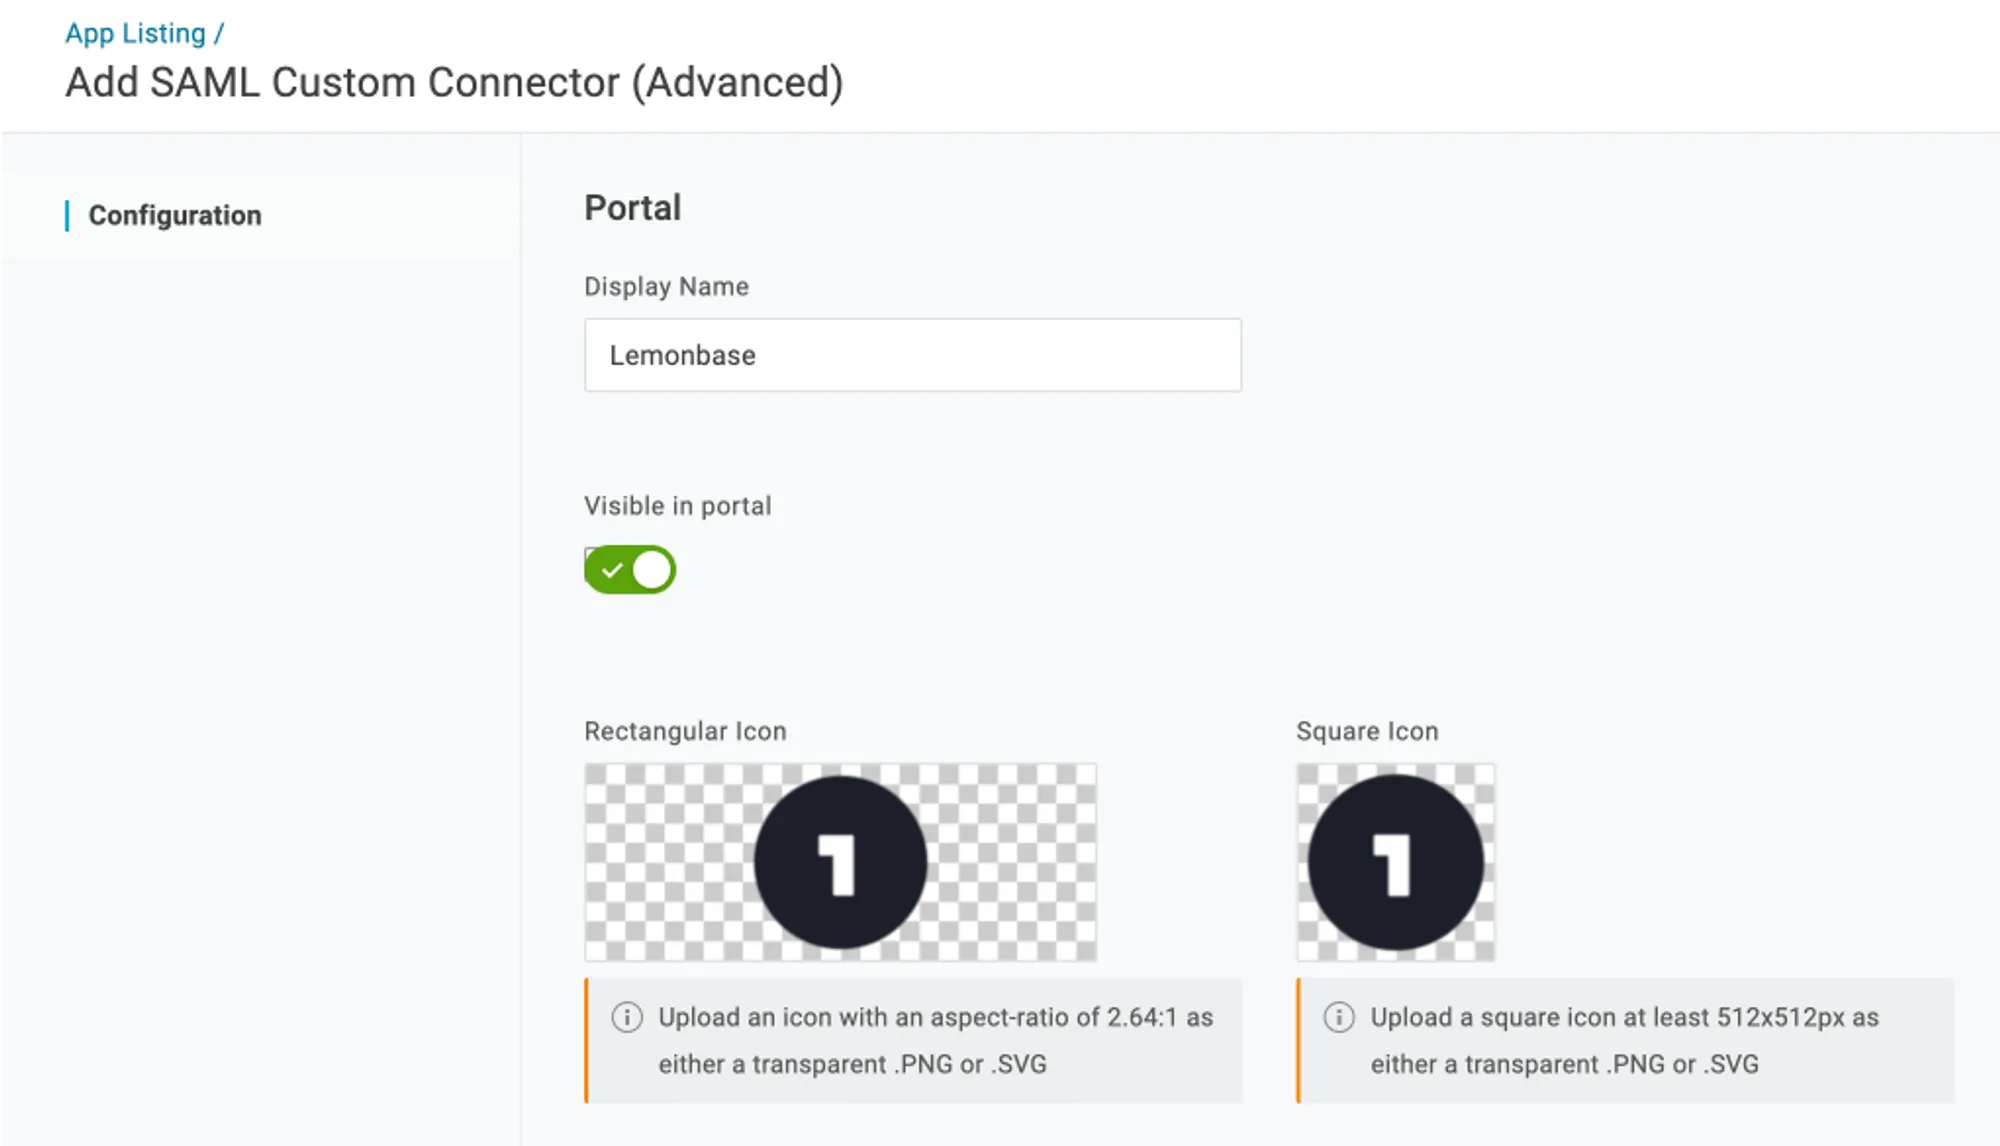Click the Add SAML Custom Connector page title
Screen dimensions: 2000x1146
pyautogui.click(x=455, y=82)
